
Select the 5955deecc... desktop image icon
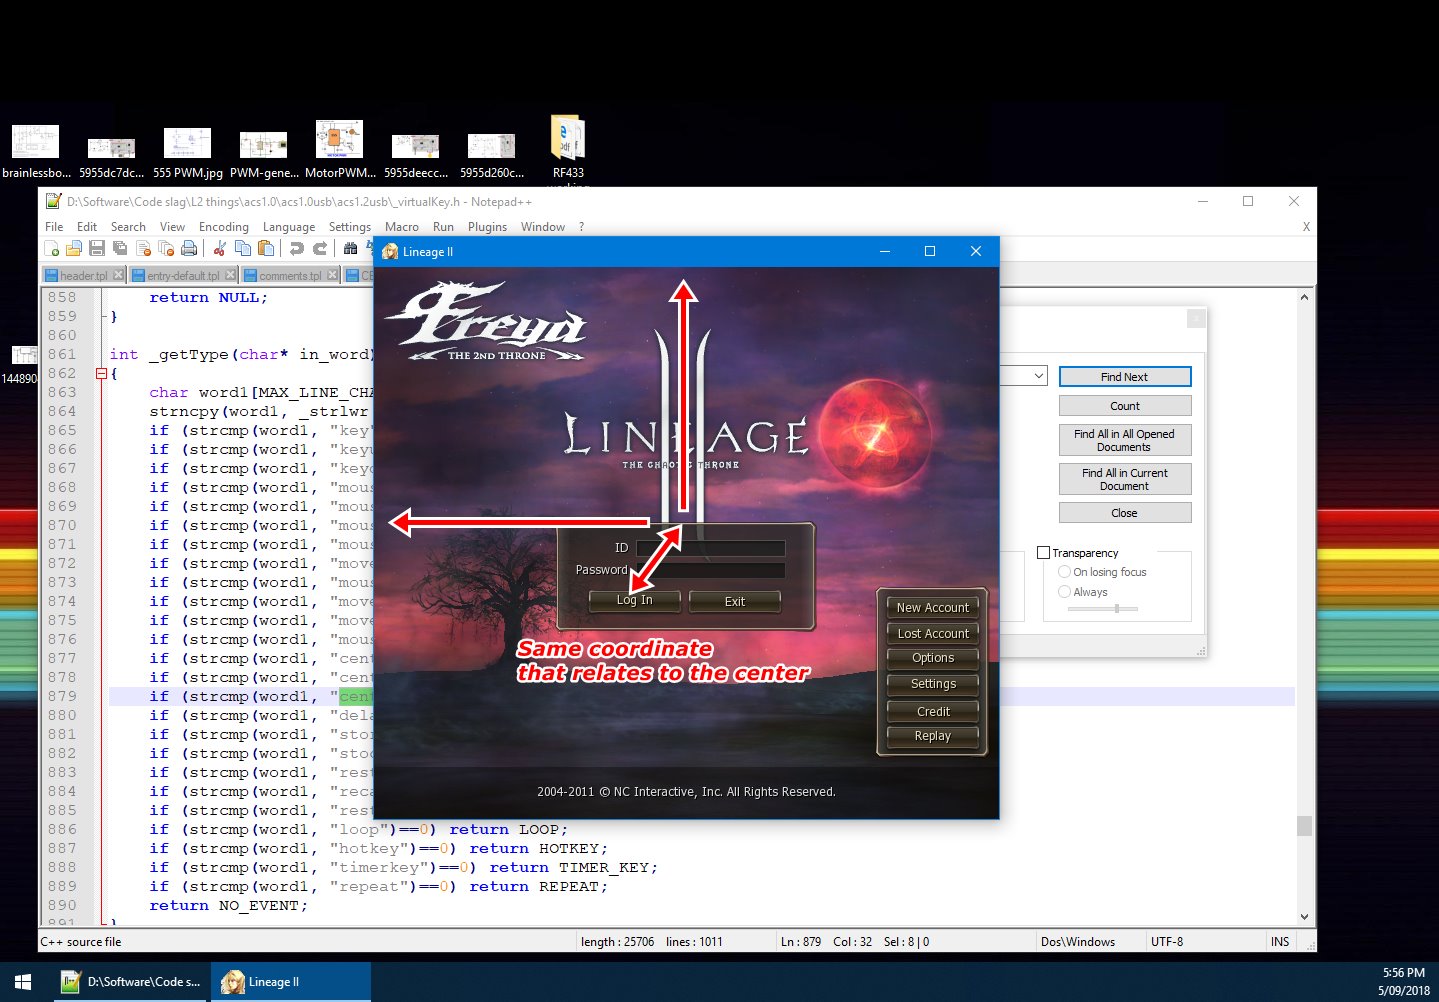point(416,154)
